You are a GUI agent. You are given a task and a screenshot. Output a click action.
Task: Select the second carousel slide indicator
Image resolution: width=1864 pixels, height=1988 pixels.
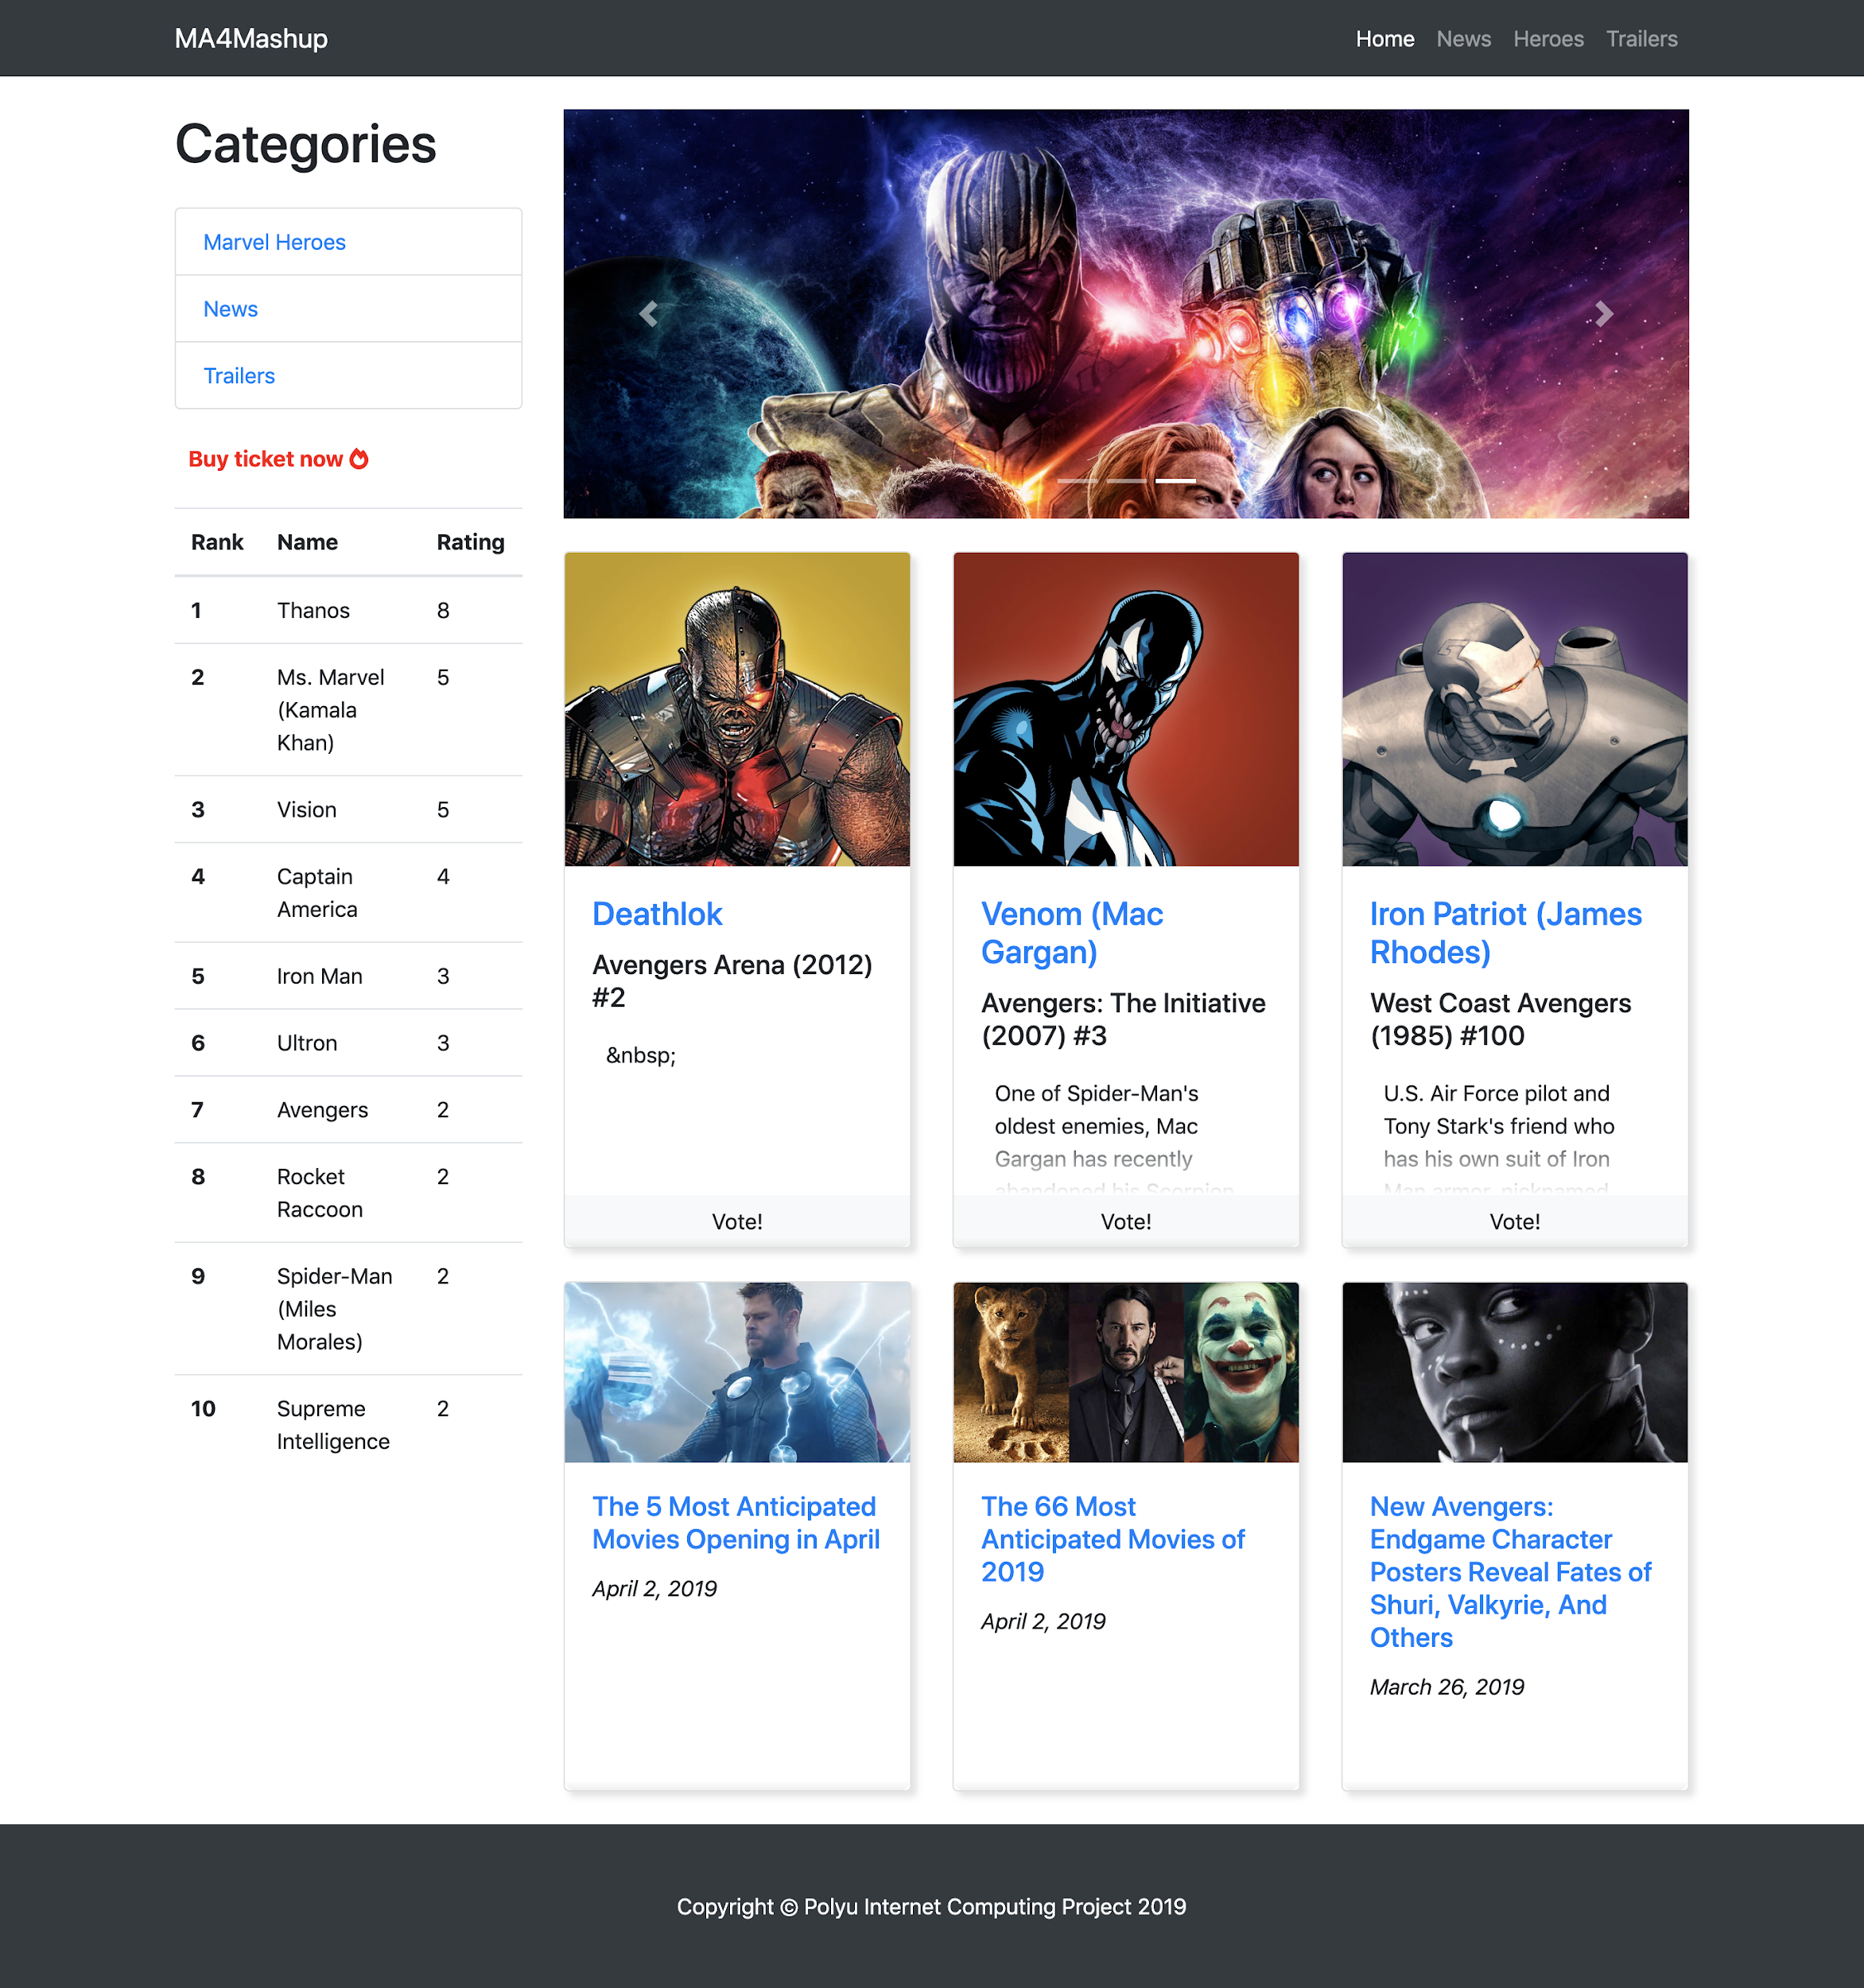pyautogui.click(x=1126, y=481)
